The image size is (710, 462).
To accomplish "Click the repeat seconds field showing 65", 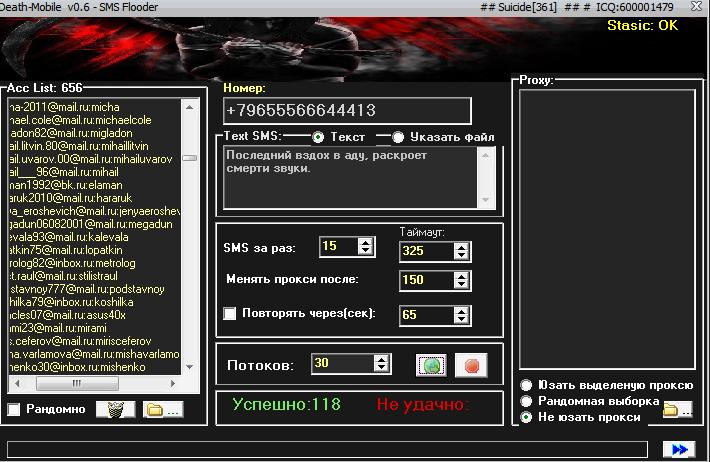I will (x=427, y=315).
